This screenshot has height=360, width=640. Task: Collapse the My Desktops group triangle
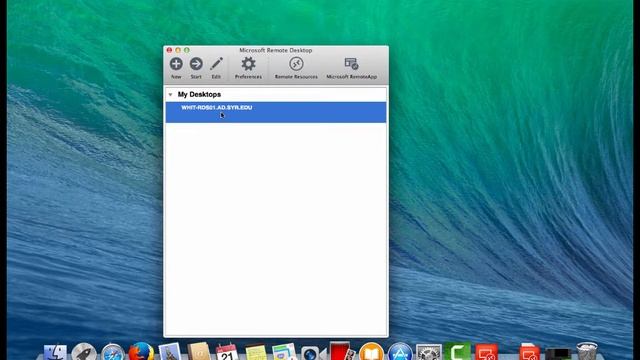click(170, 95)
